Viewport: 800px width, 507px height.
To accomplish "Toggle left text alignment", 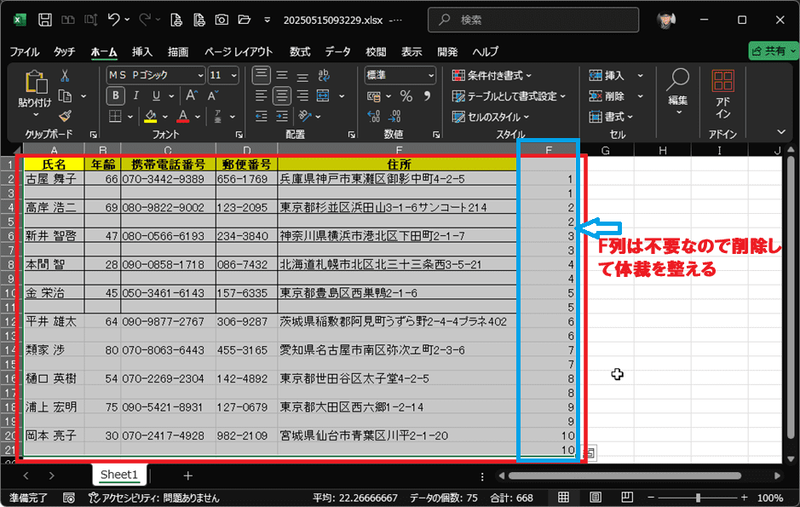I will pos(261,96).
